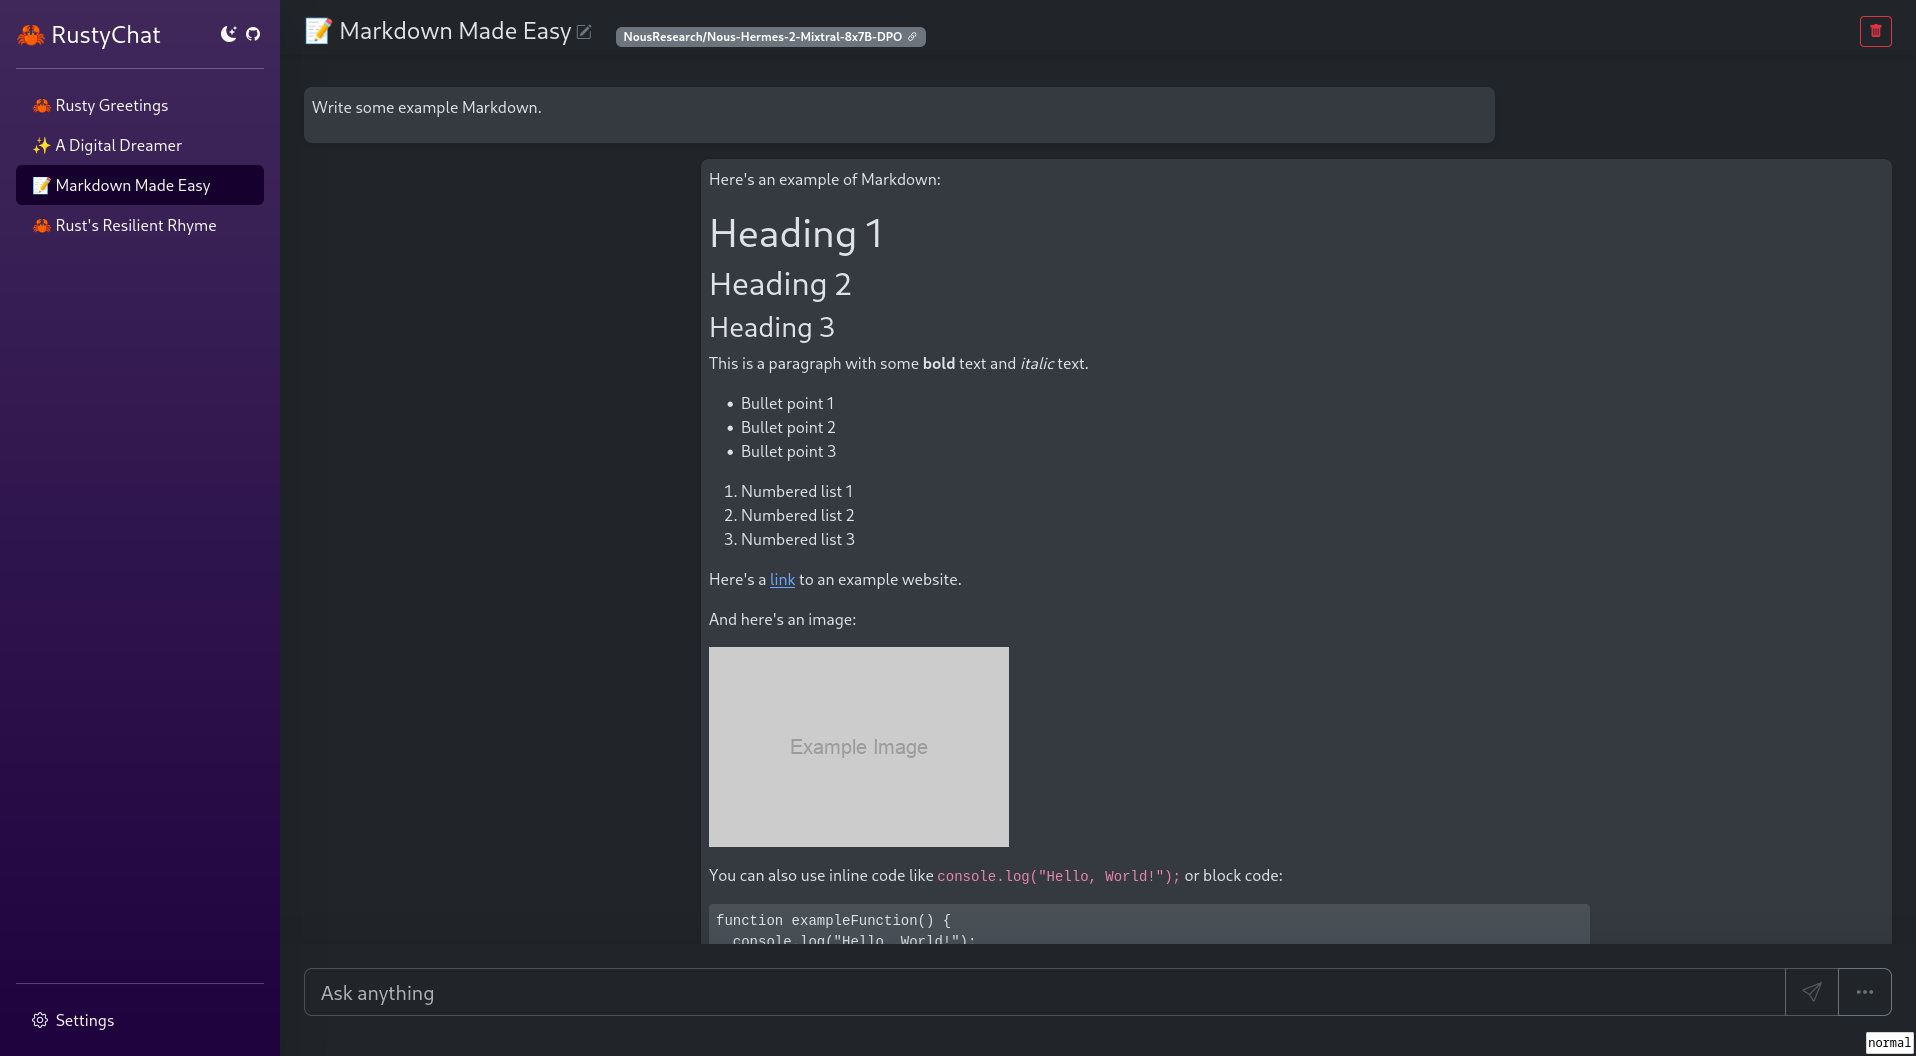Open the Settings gear icon

click(40, 1020)
